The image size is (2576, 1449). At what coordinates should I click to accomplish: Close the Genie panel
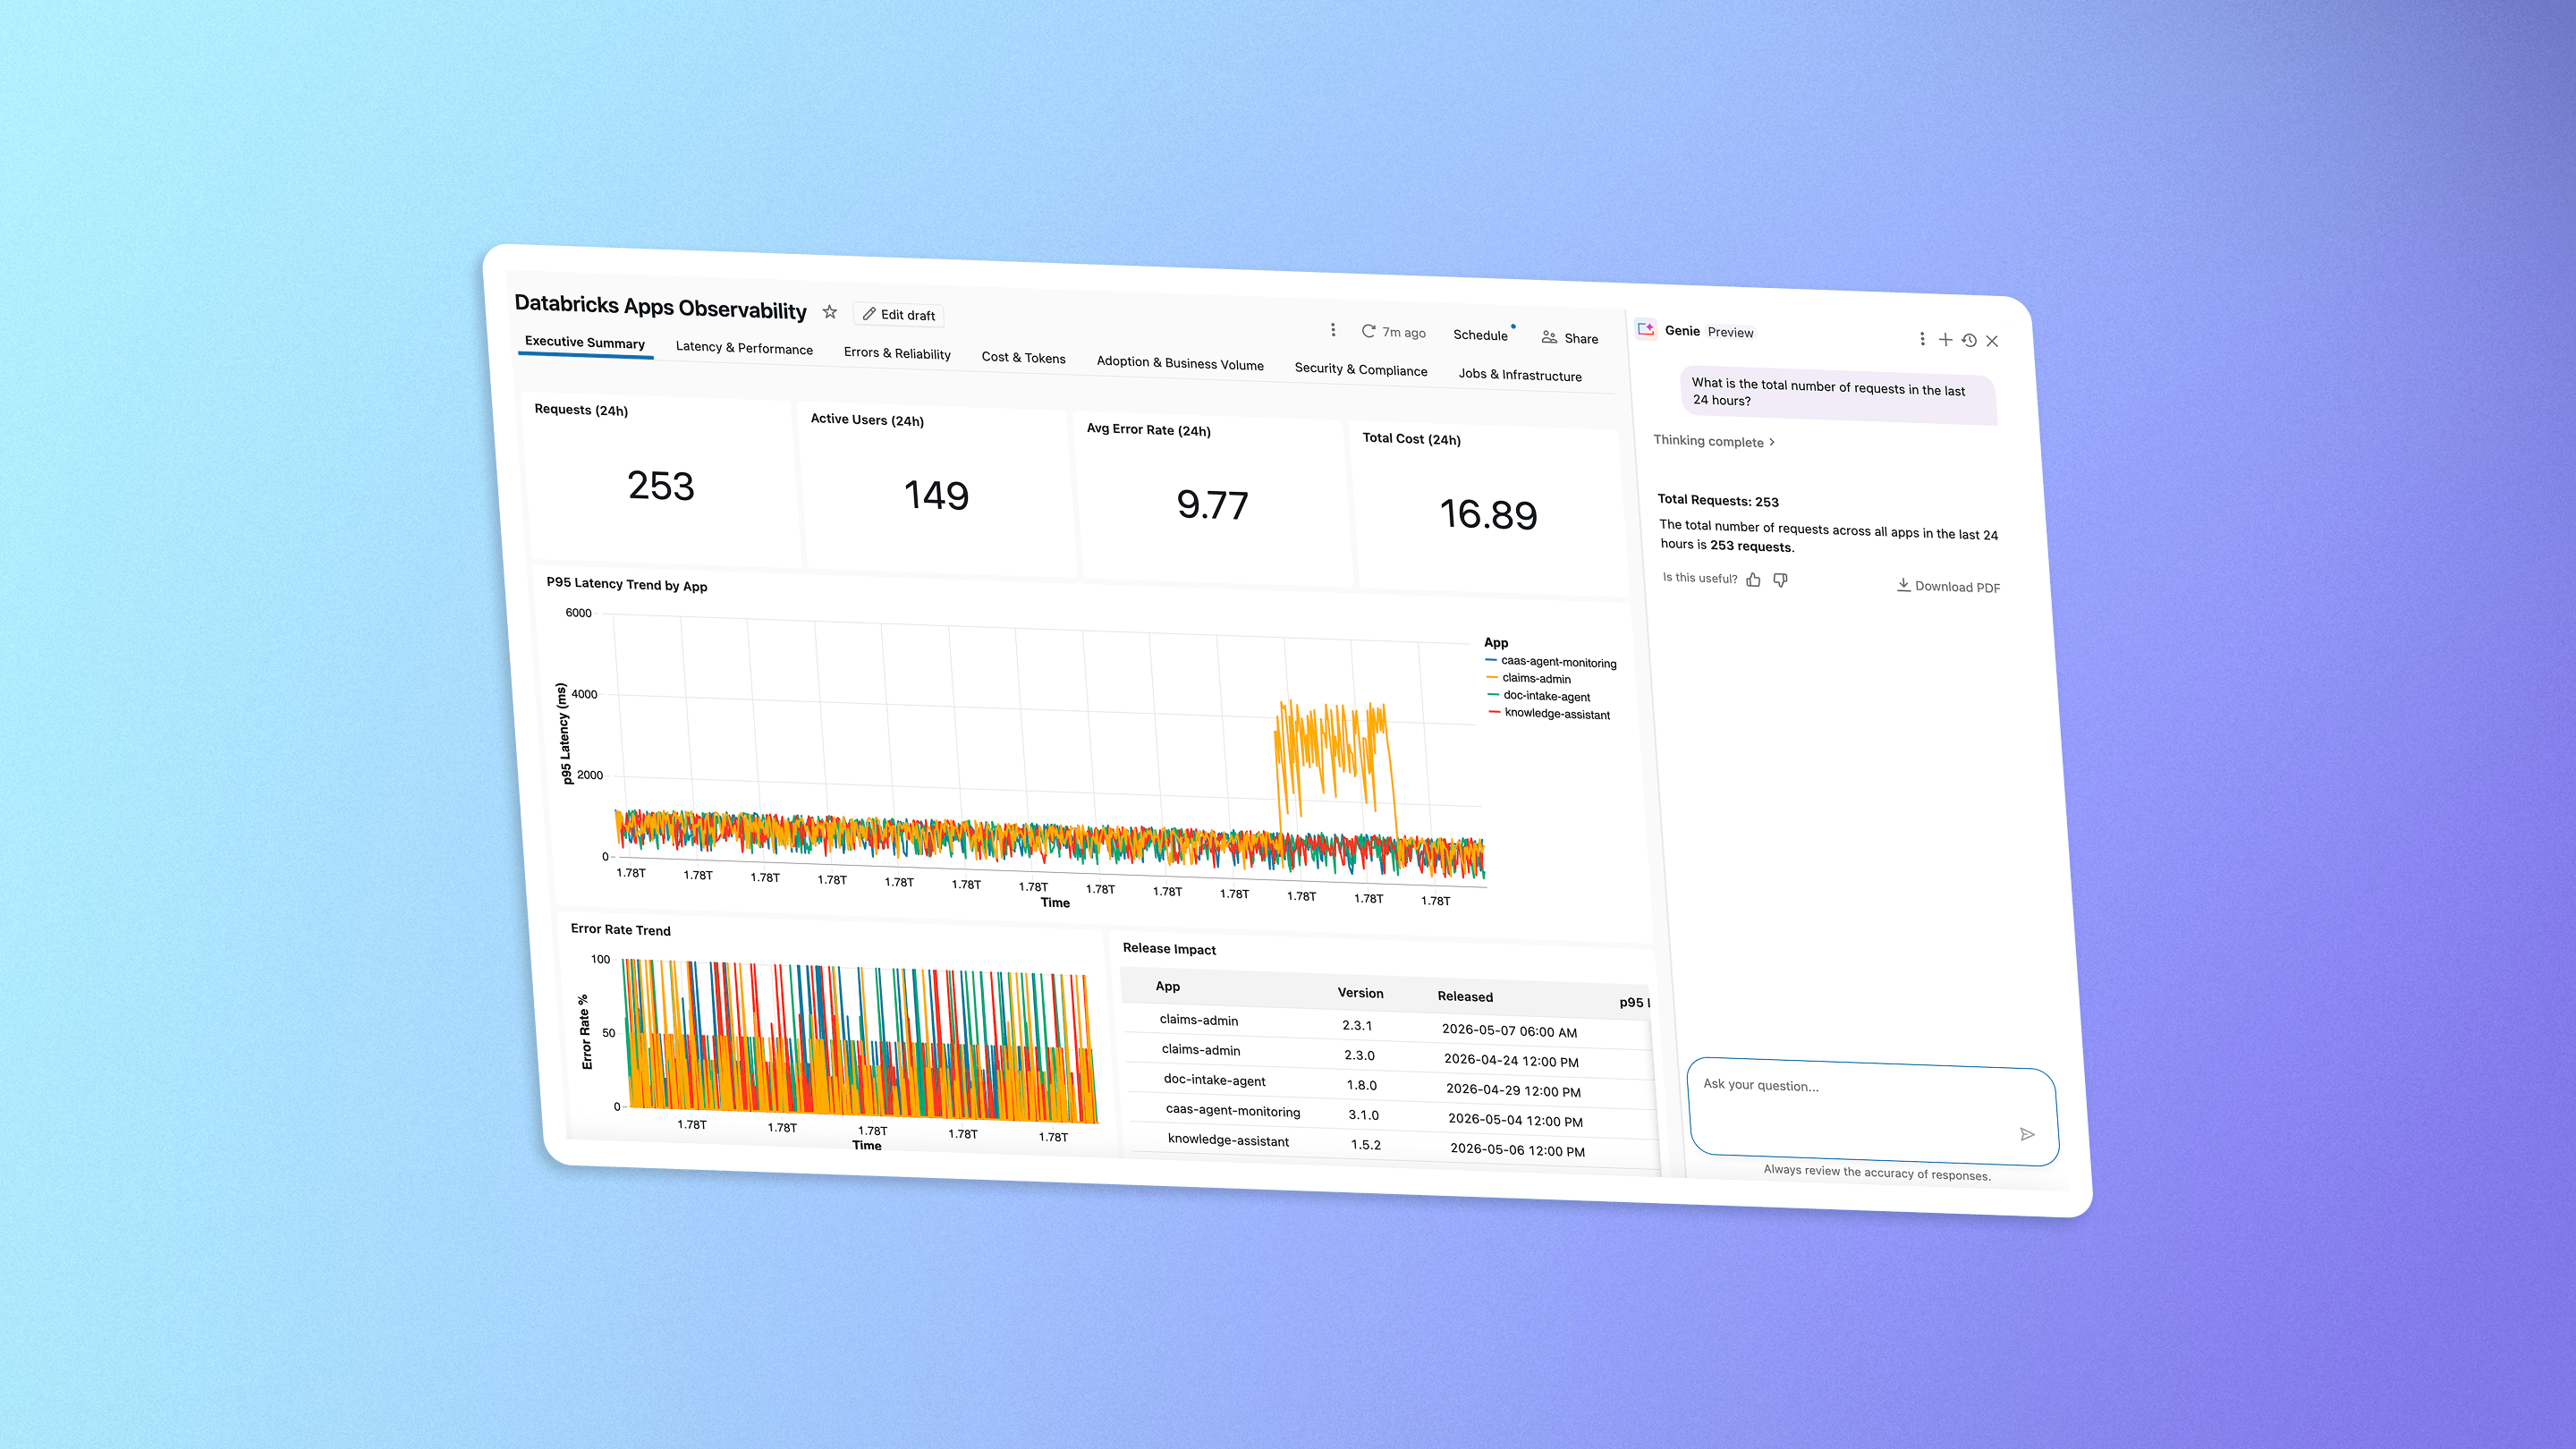point(1992,341)
